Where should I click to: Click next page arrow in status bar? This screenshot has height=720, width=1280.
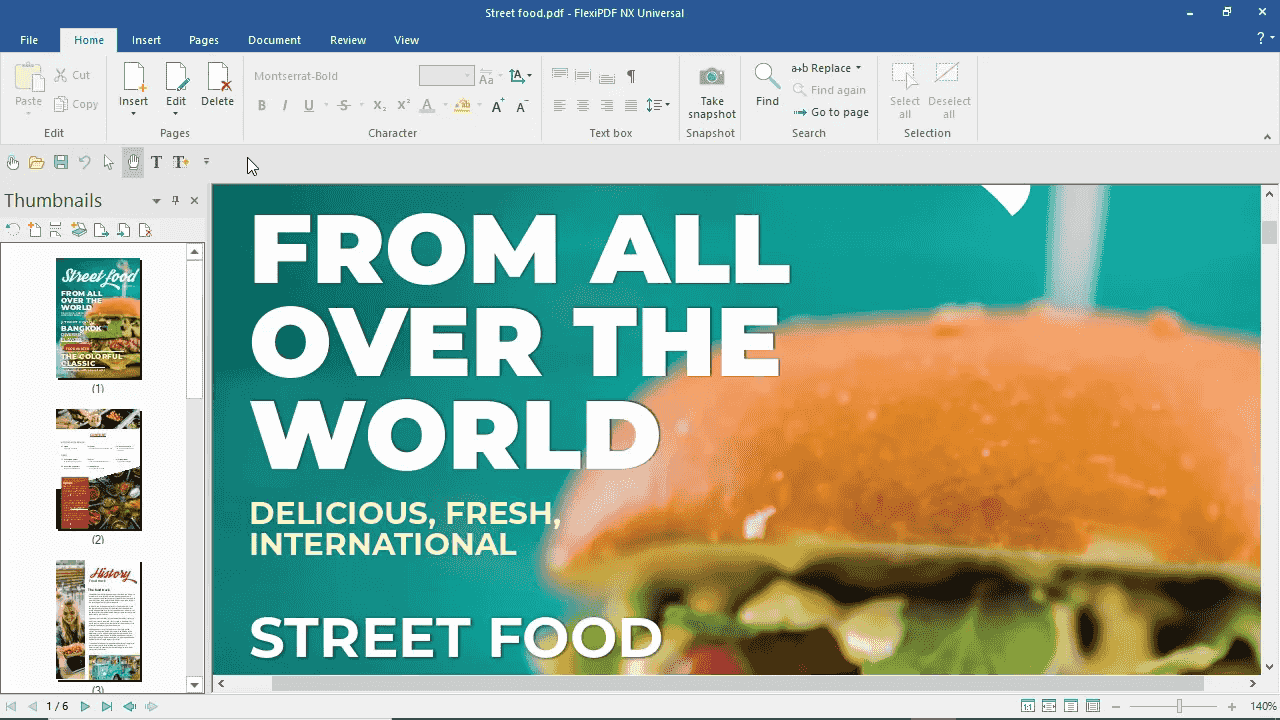point(85,707)
